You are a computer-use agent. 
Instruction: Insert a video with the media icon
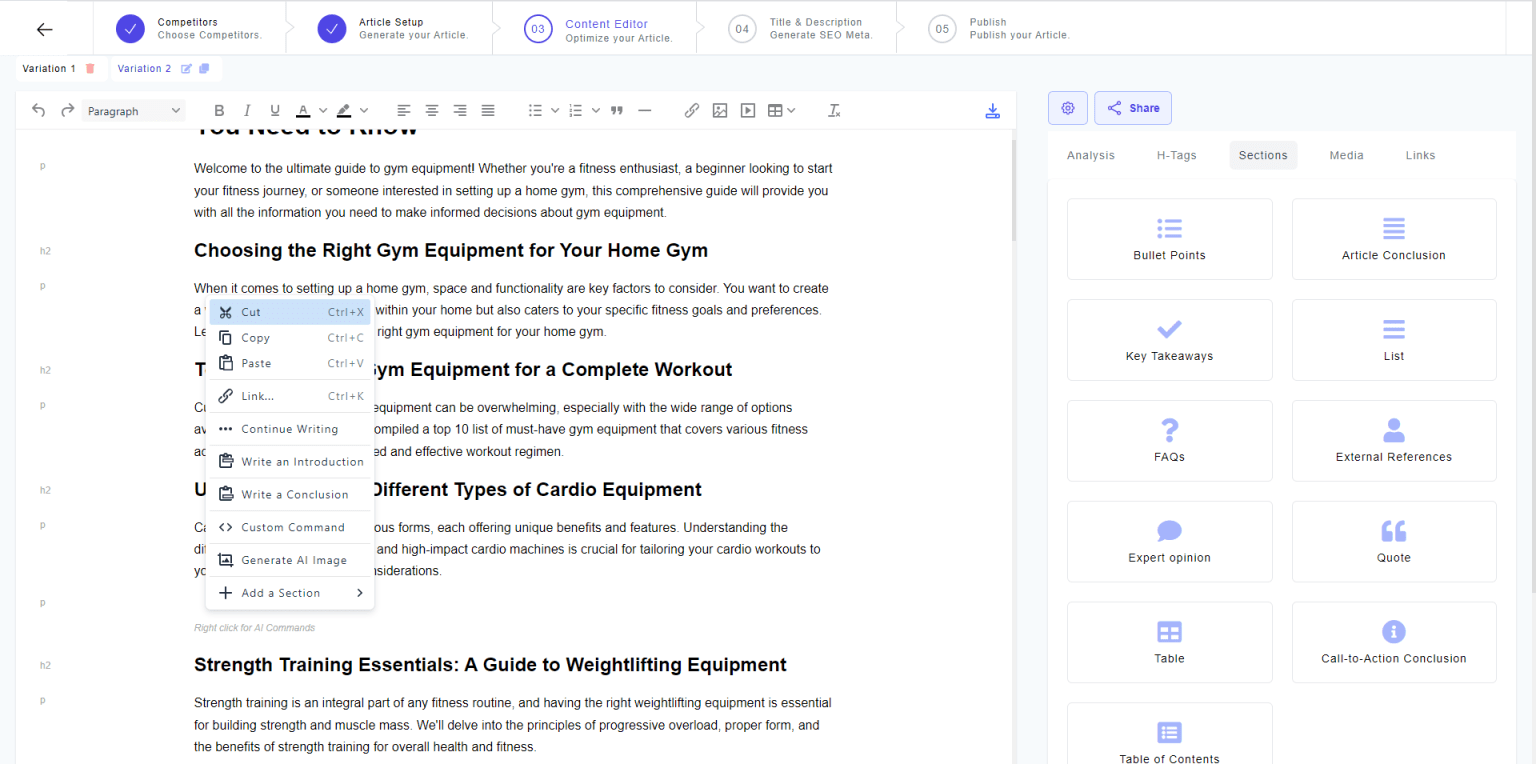click(748, 111)
